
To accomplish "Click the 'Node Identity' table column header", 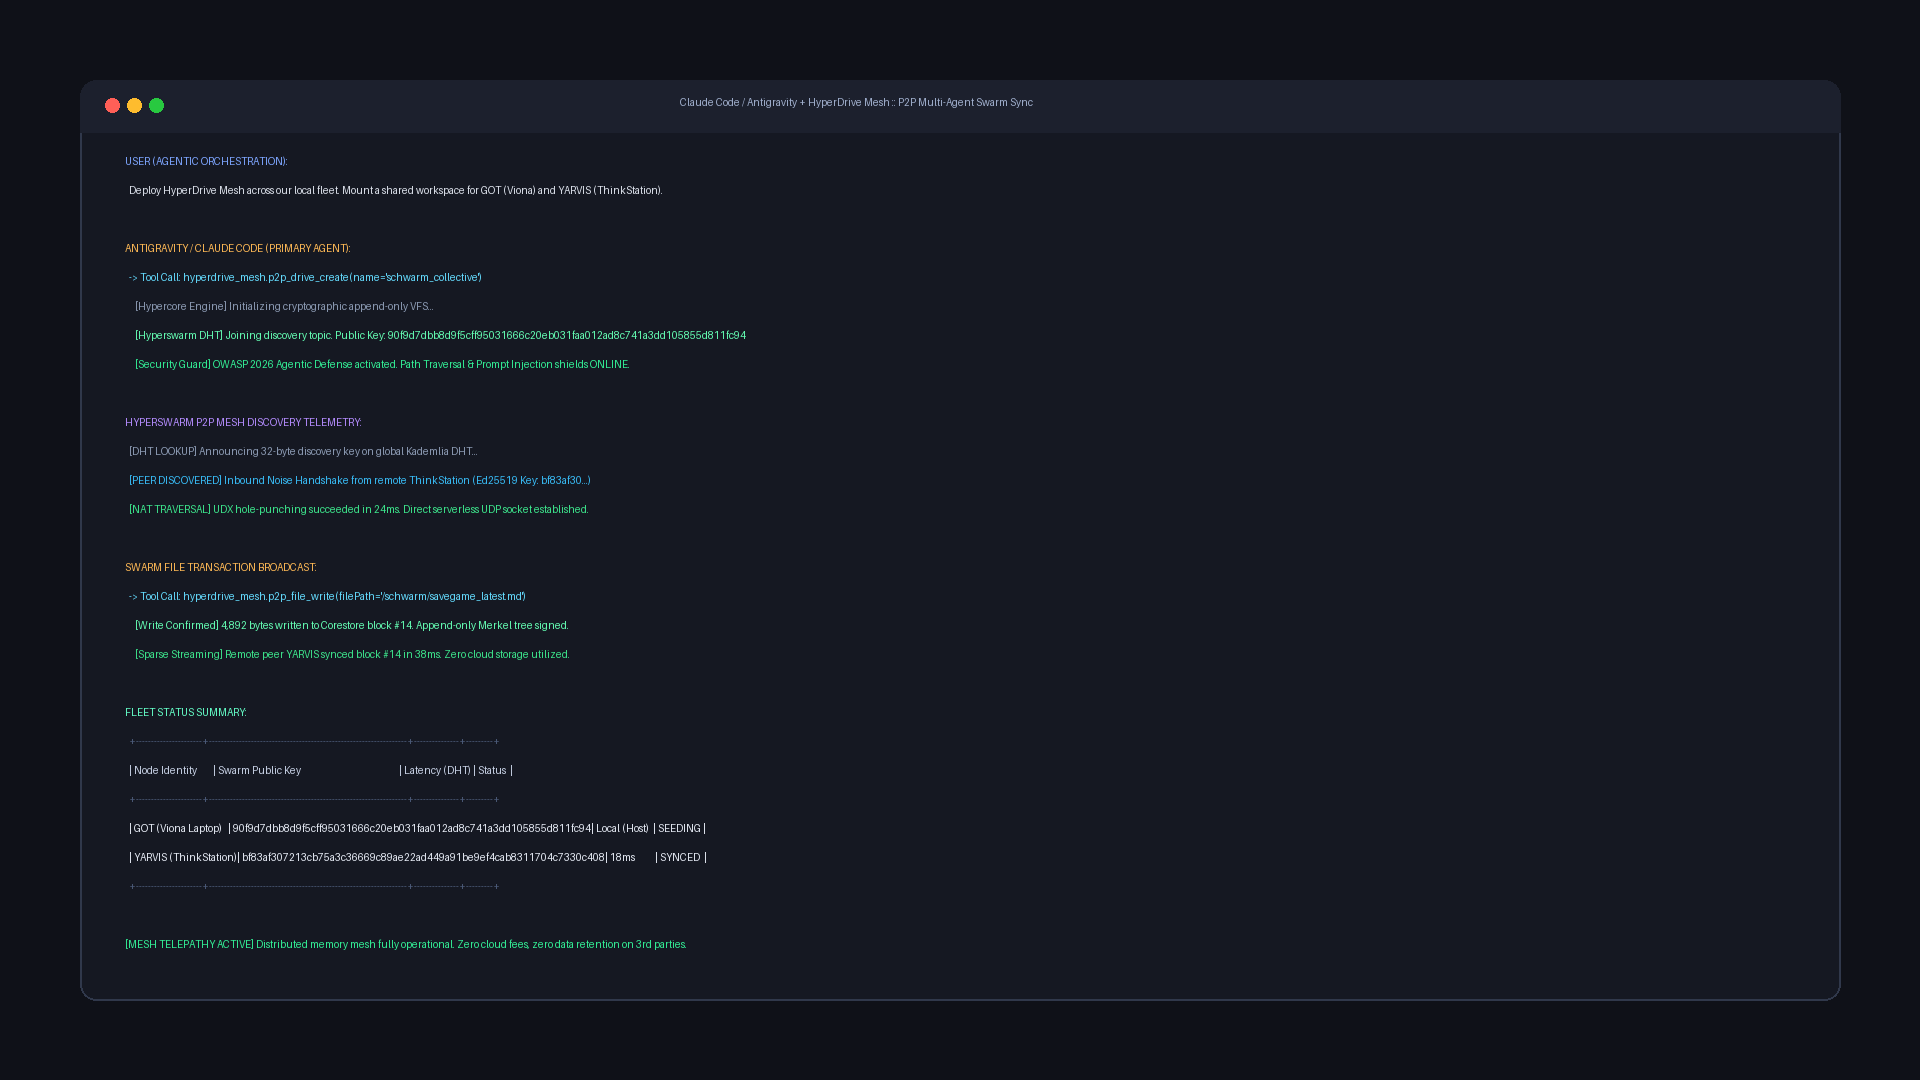I will [165, 771].
